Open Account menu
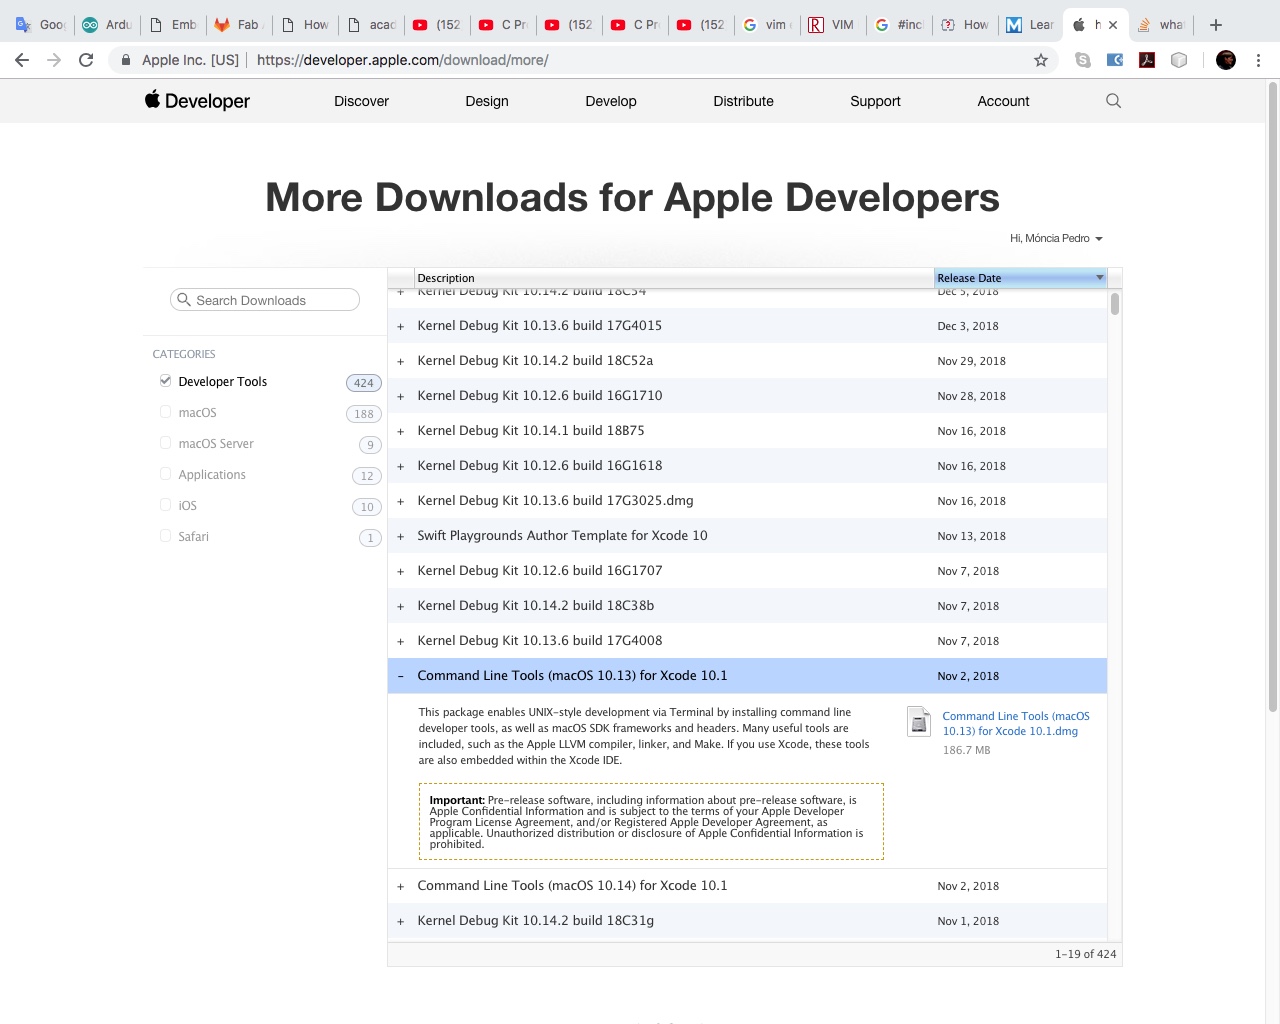The width and height of the screenshot is (1280, 1024). pos(1003,101)
